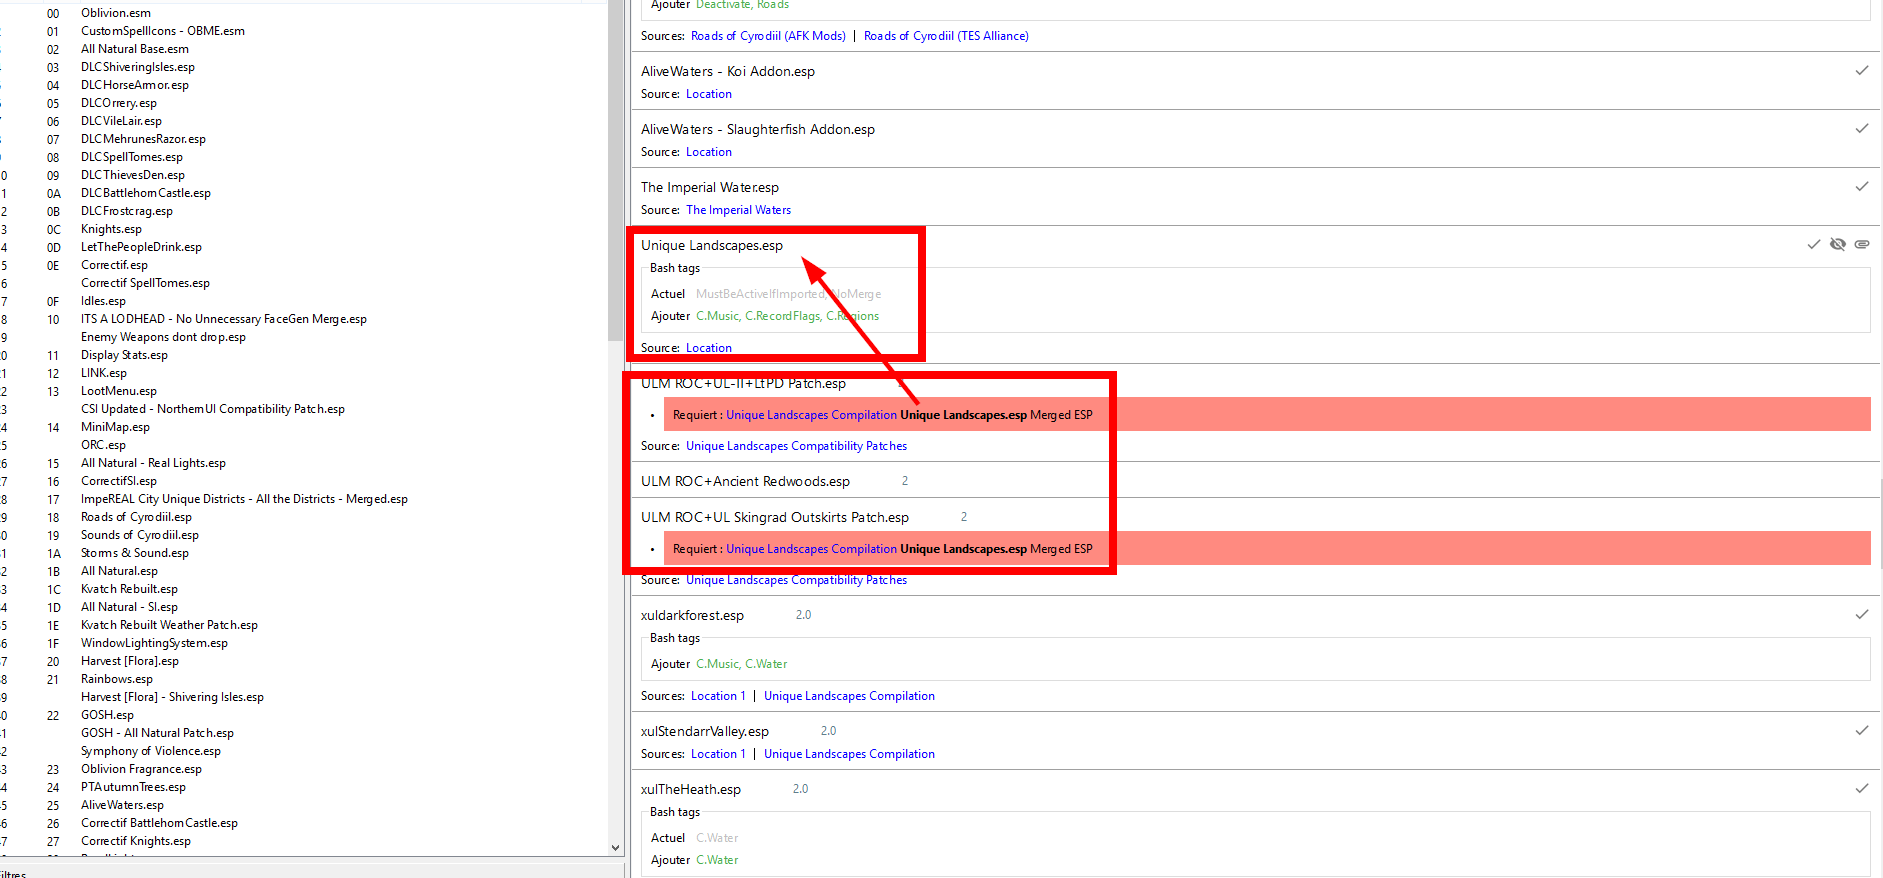Select PTAutumnTrees.esp in the plugin list
This screenshot has width=1883, height=878.
click(x=133, y=787)
